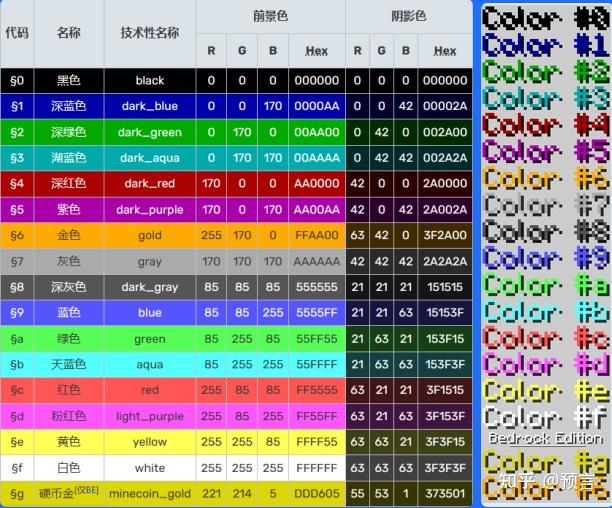
Task: Click the §c code cell
Action: tap(17, 390)
